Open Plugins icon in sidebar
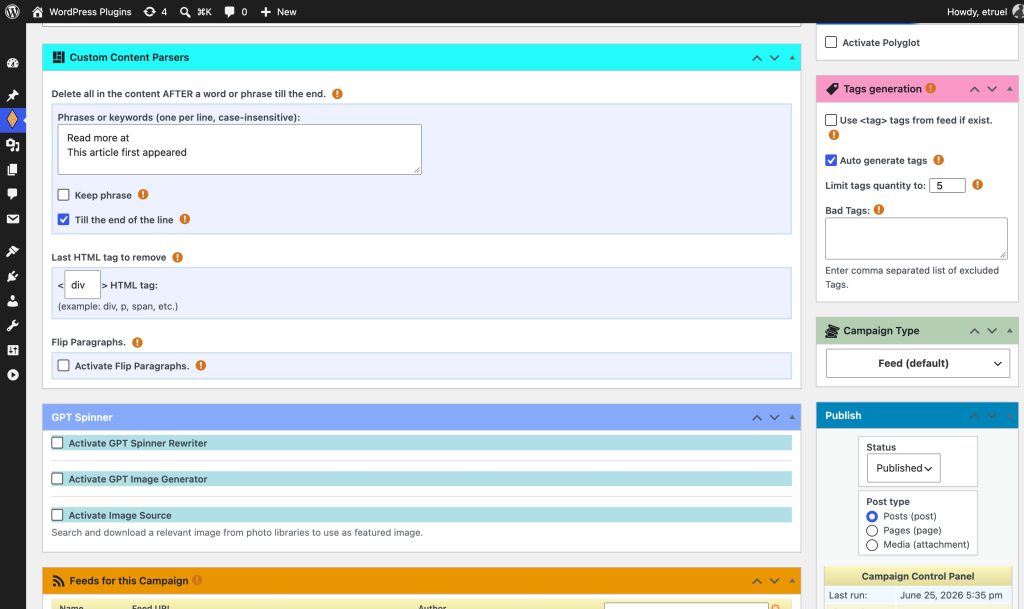Viewport: 1024px width, 609px height. click(x=12, y=276)
